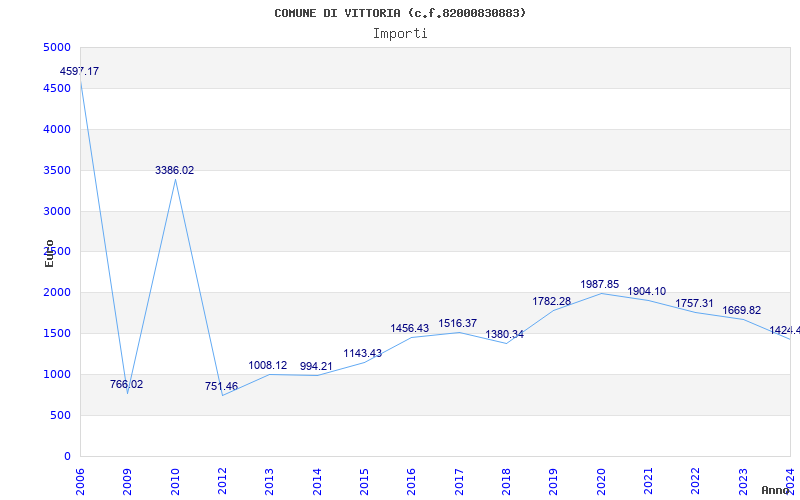The image size is (800, 500).
Task: Select x-axis year label 2021
Action: click(648, 481)
